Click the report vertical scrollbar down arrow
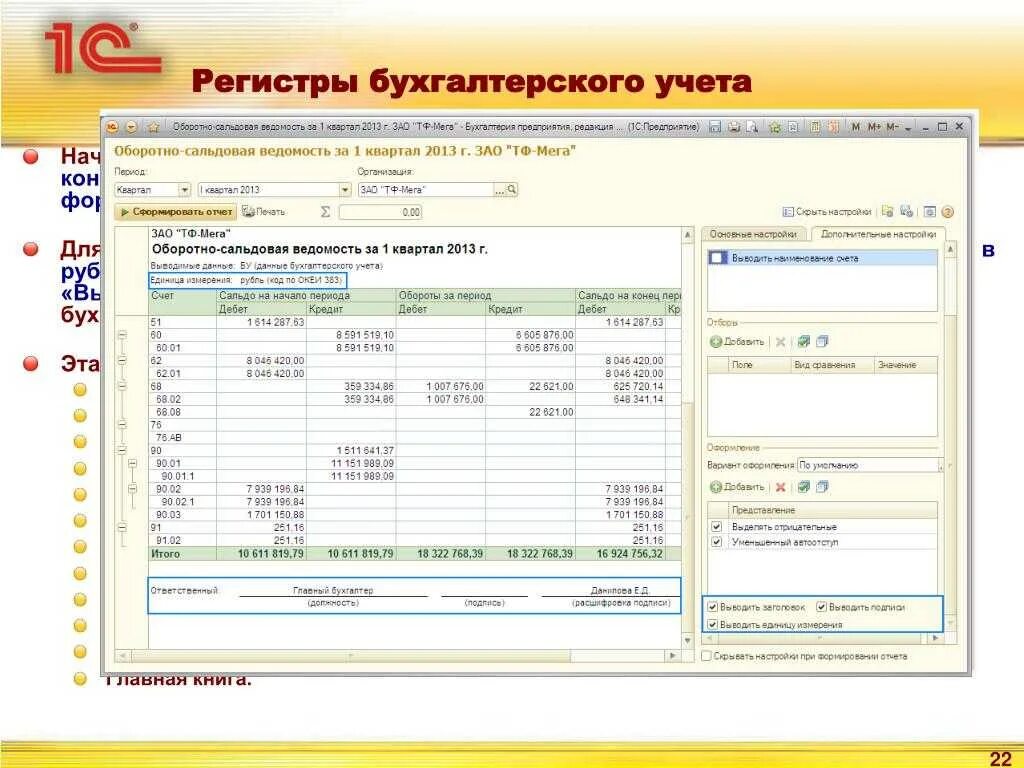 point(687,641)
